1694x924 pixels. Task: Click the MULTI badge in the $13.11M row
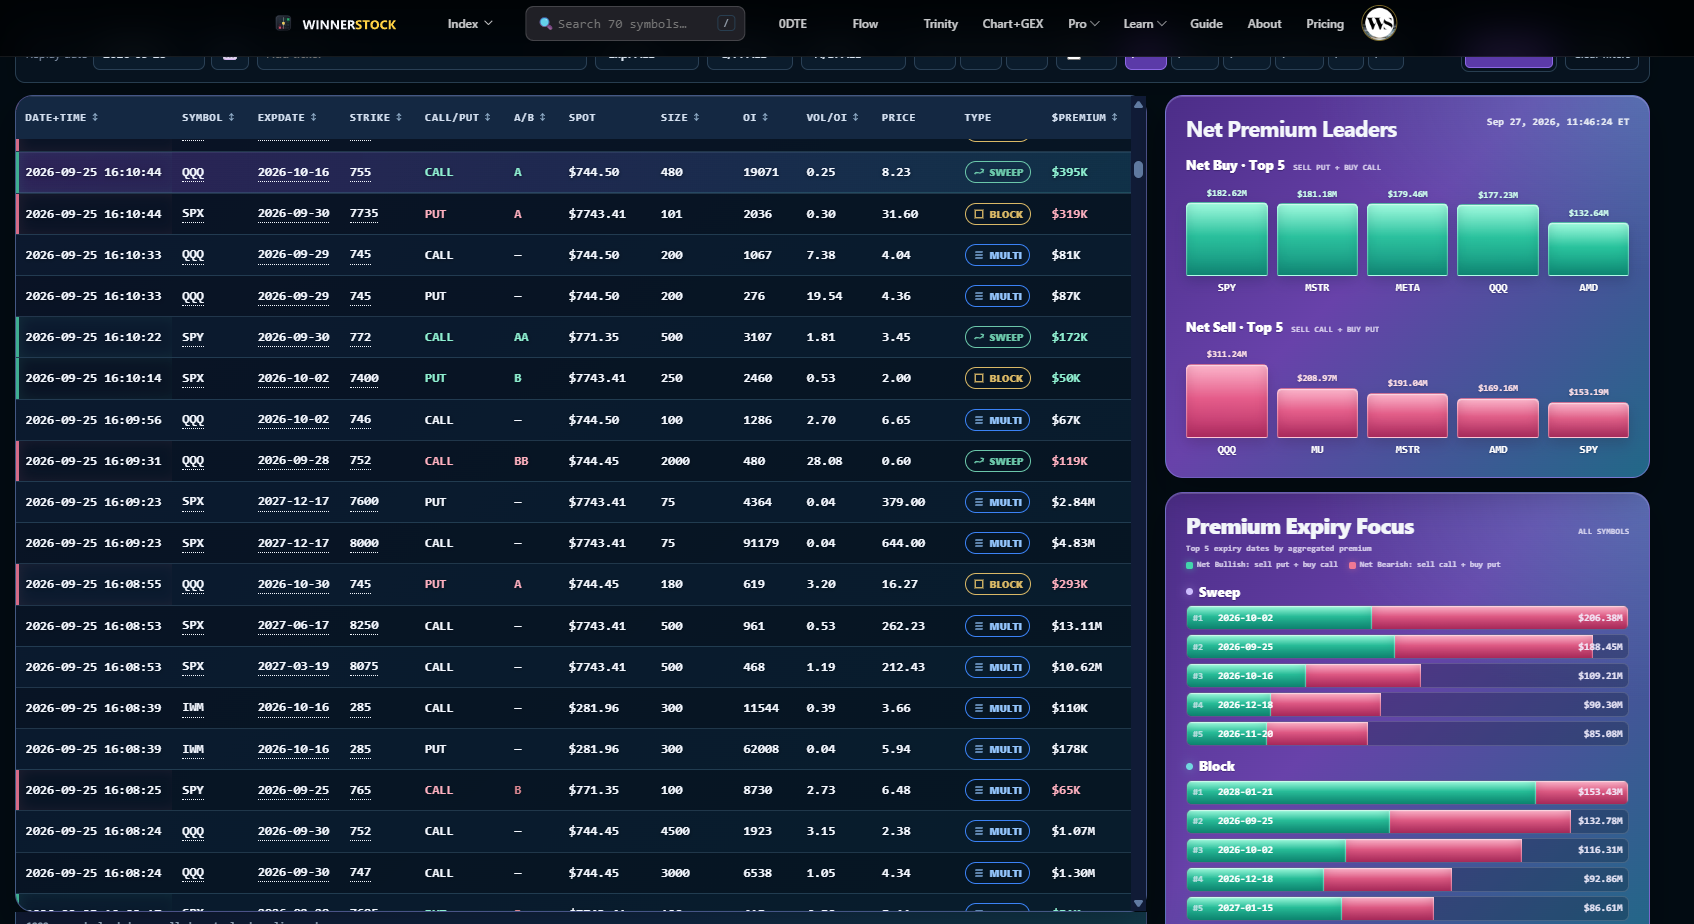pyautogui.click(x=997, y=626)
